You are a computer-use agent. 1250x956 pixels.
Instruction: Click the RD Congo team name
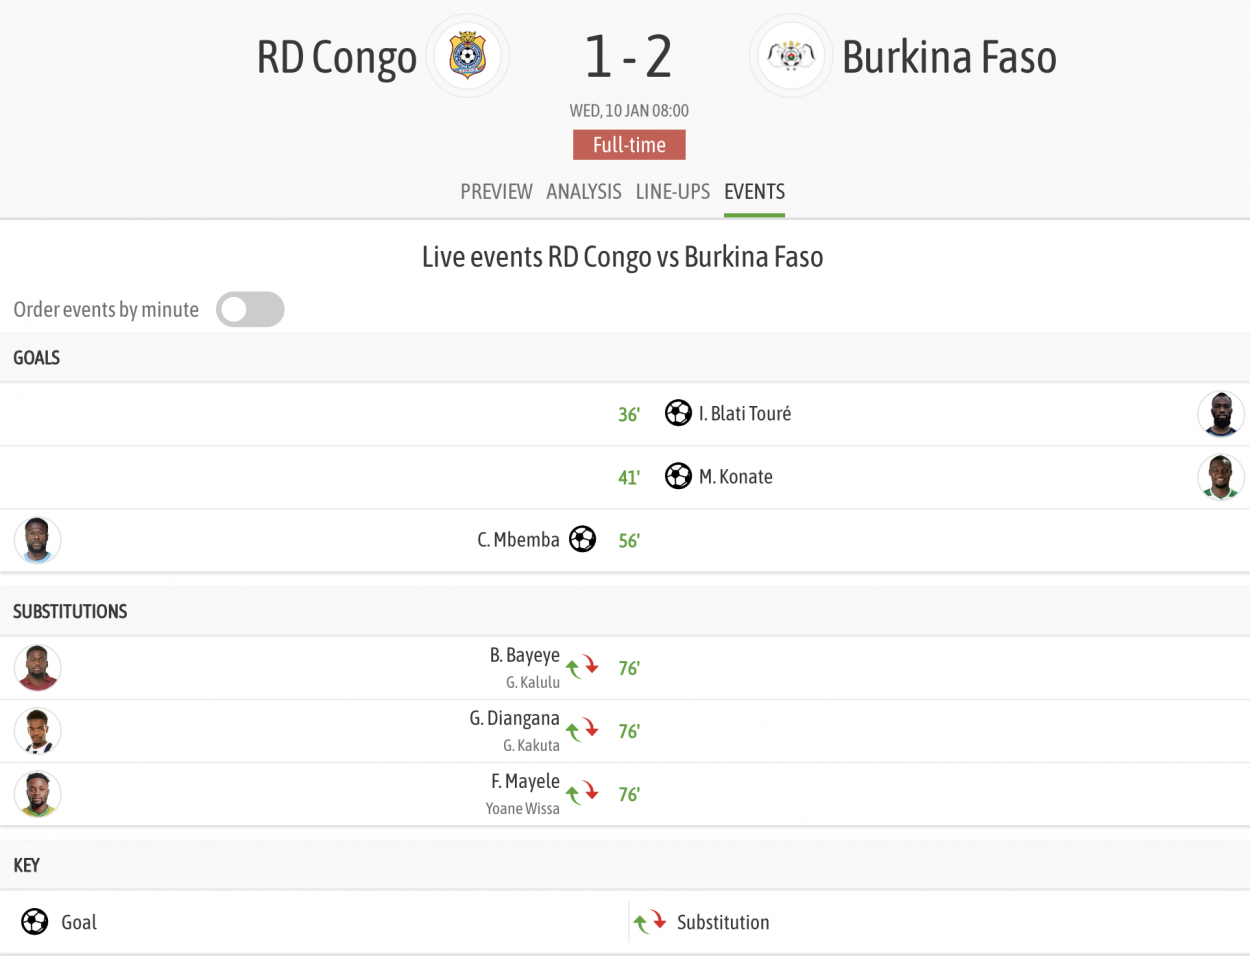(x=337, y=58)
